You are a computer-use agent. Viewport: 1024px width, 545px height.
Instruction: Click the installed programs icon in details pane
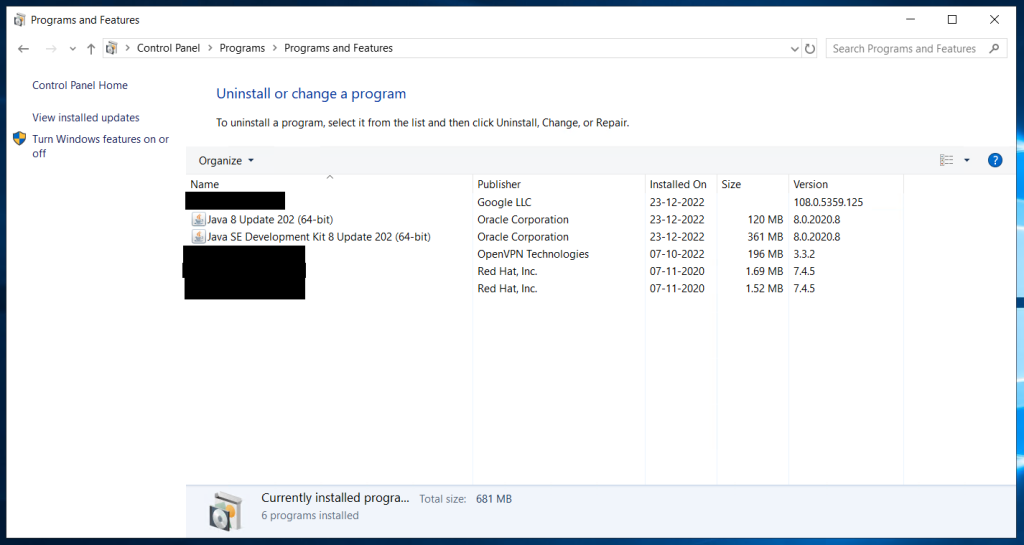[226, 510]
